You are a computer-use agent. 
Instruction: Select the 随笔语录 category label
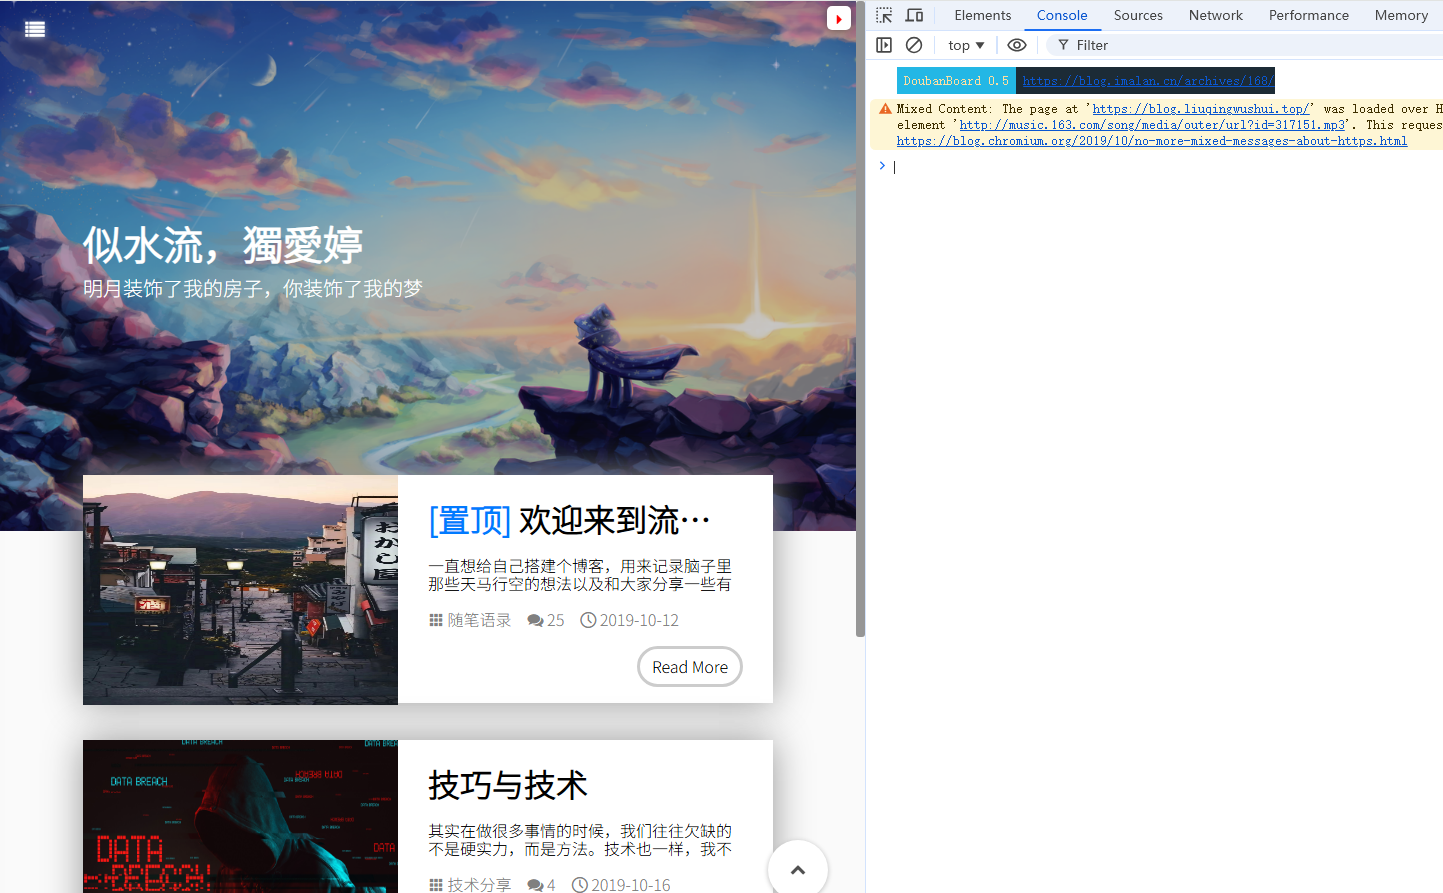pos(477,620)
